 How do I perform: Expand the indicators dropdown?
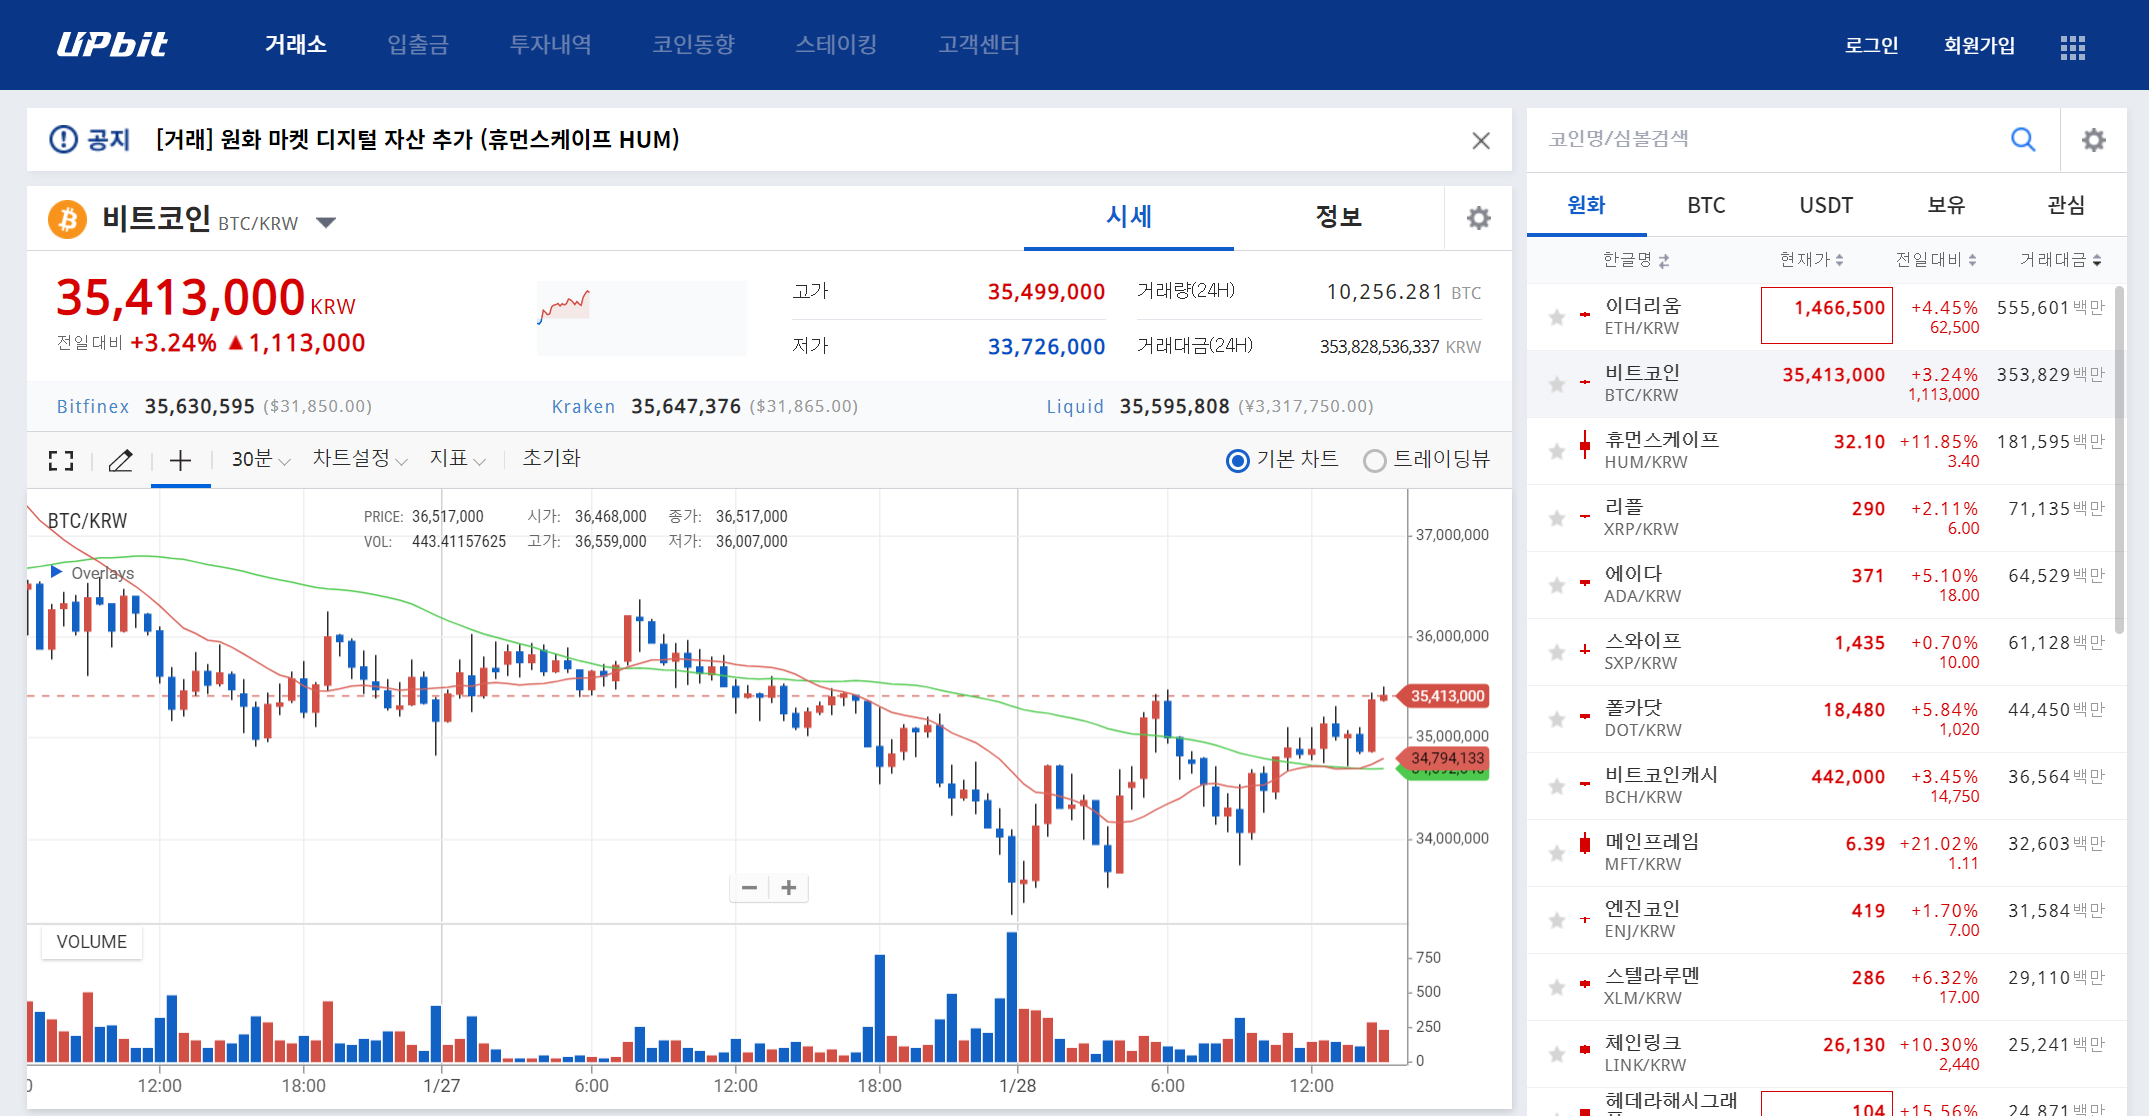tap(458, 459)
